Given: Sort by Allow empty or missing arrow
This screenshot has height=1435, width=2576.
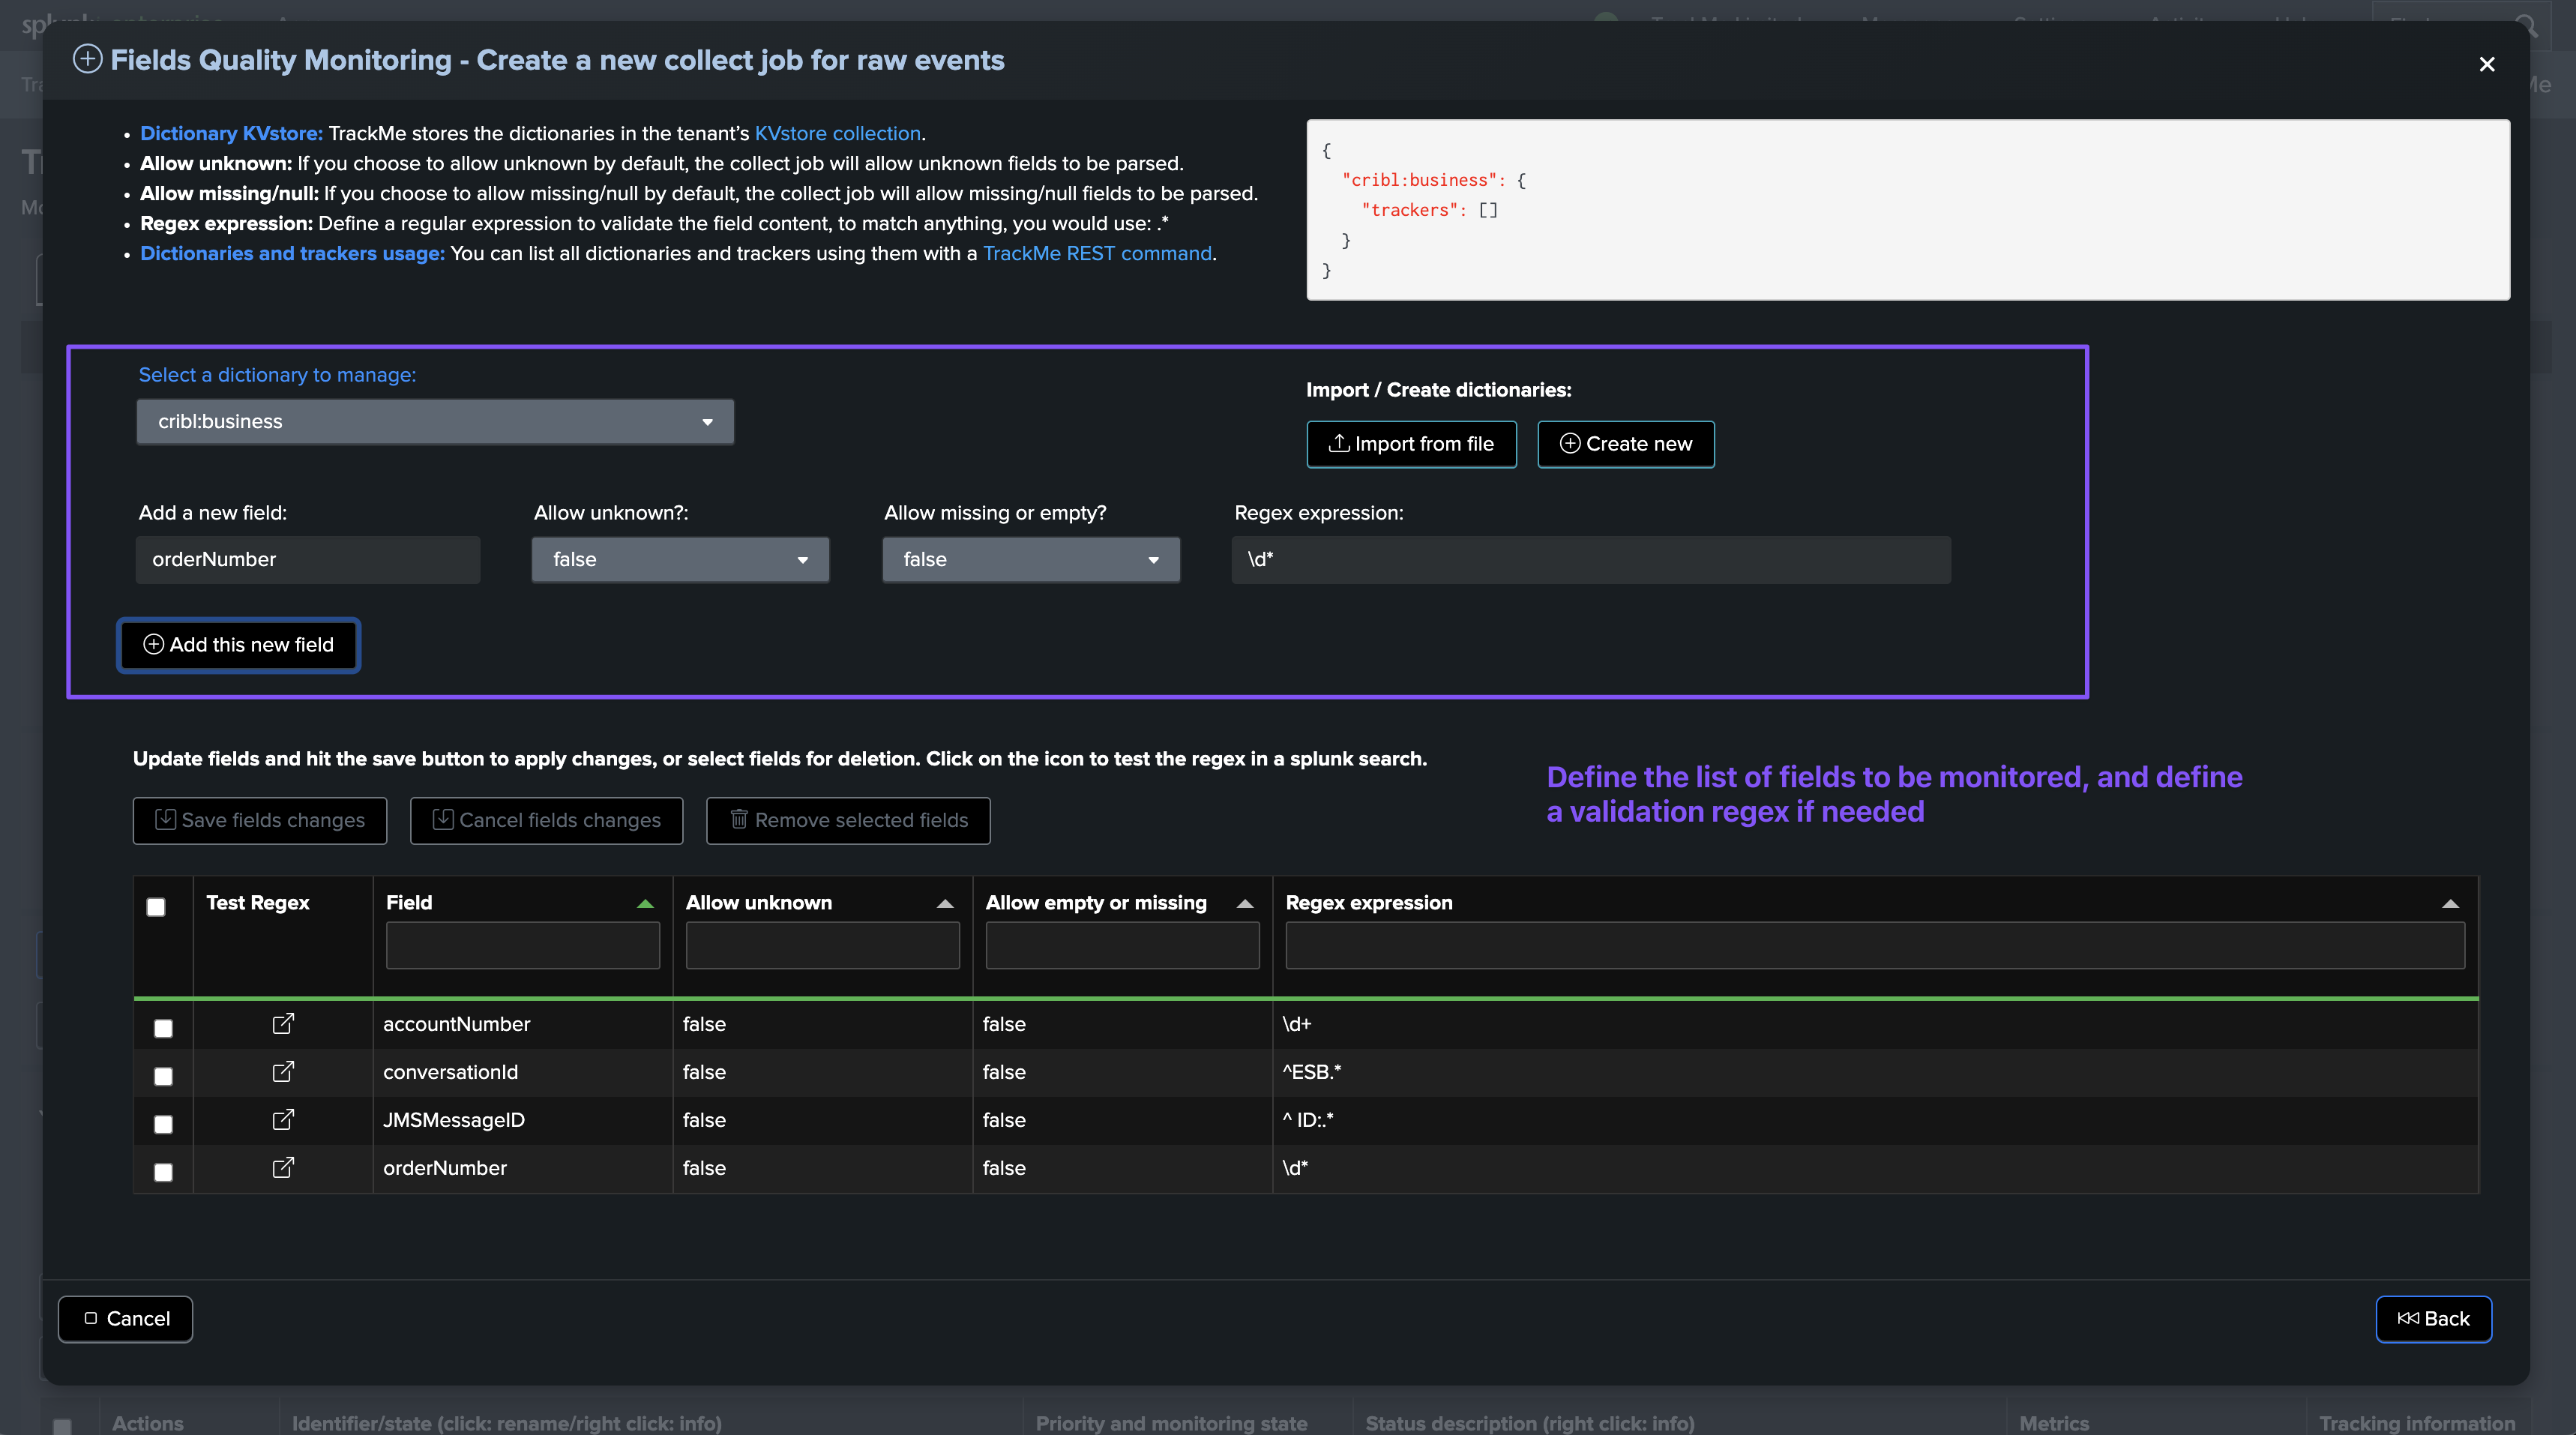Looking at the screenshot, I should pyautogui.click(x=1245, y=904).
